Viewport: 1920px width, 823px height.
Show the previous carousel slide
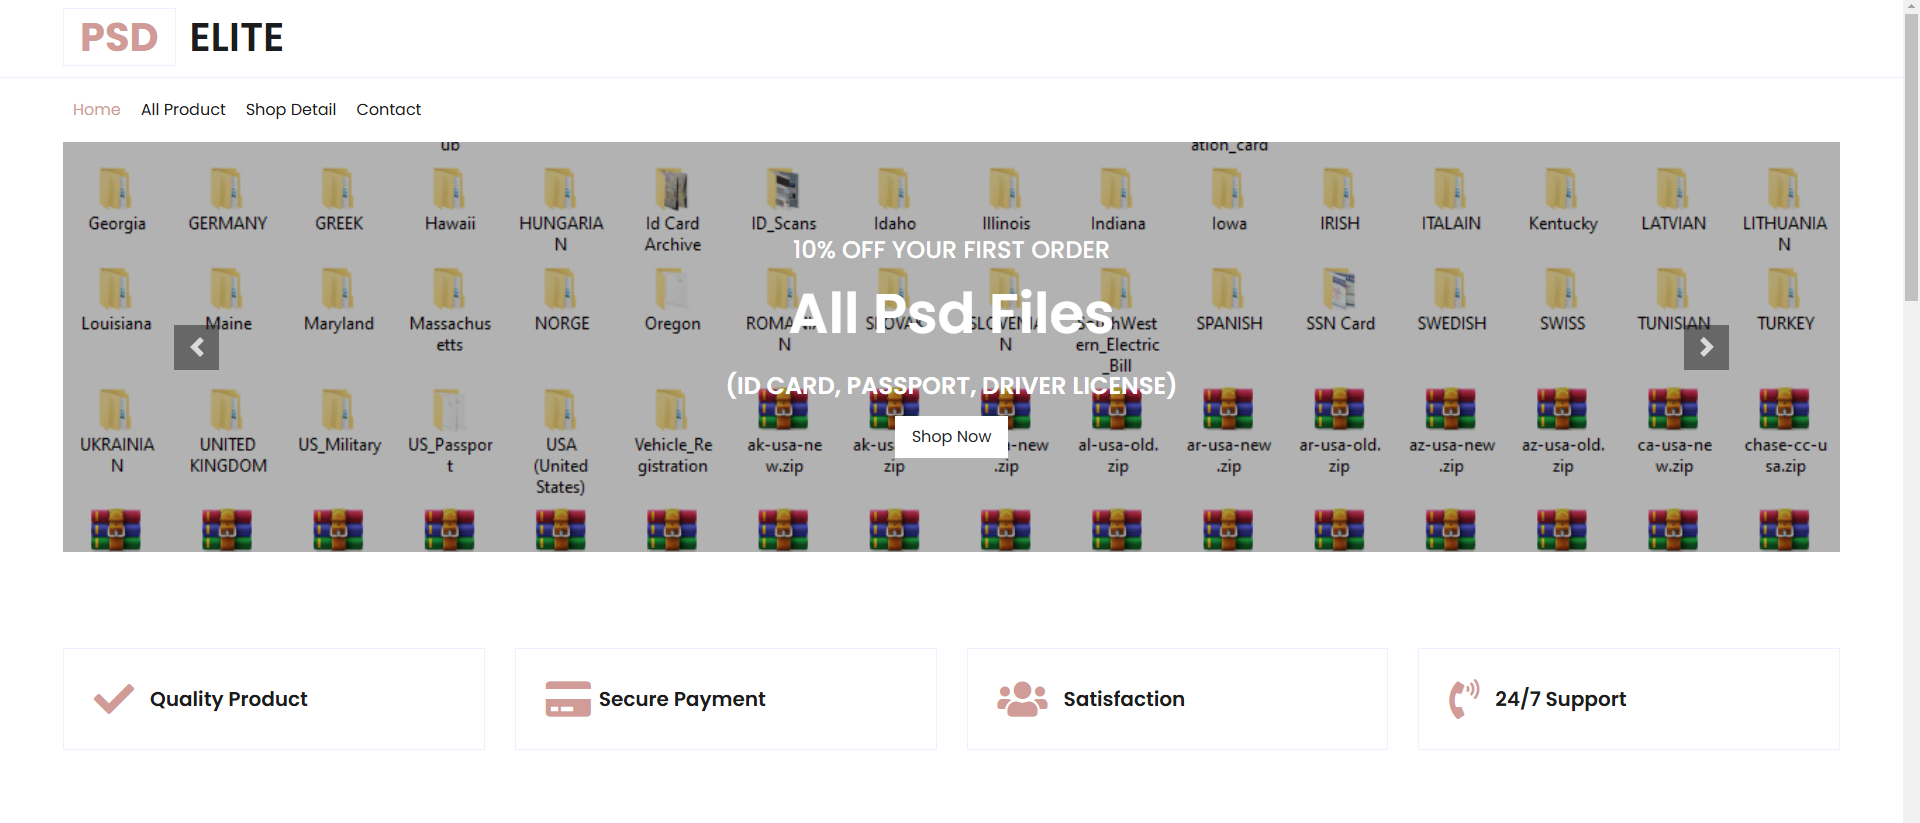pyautogui.click(x=196, y=347)
